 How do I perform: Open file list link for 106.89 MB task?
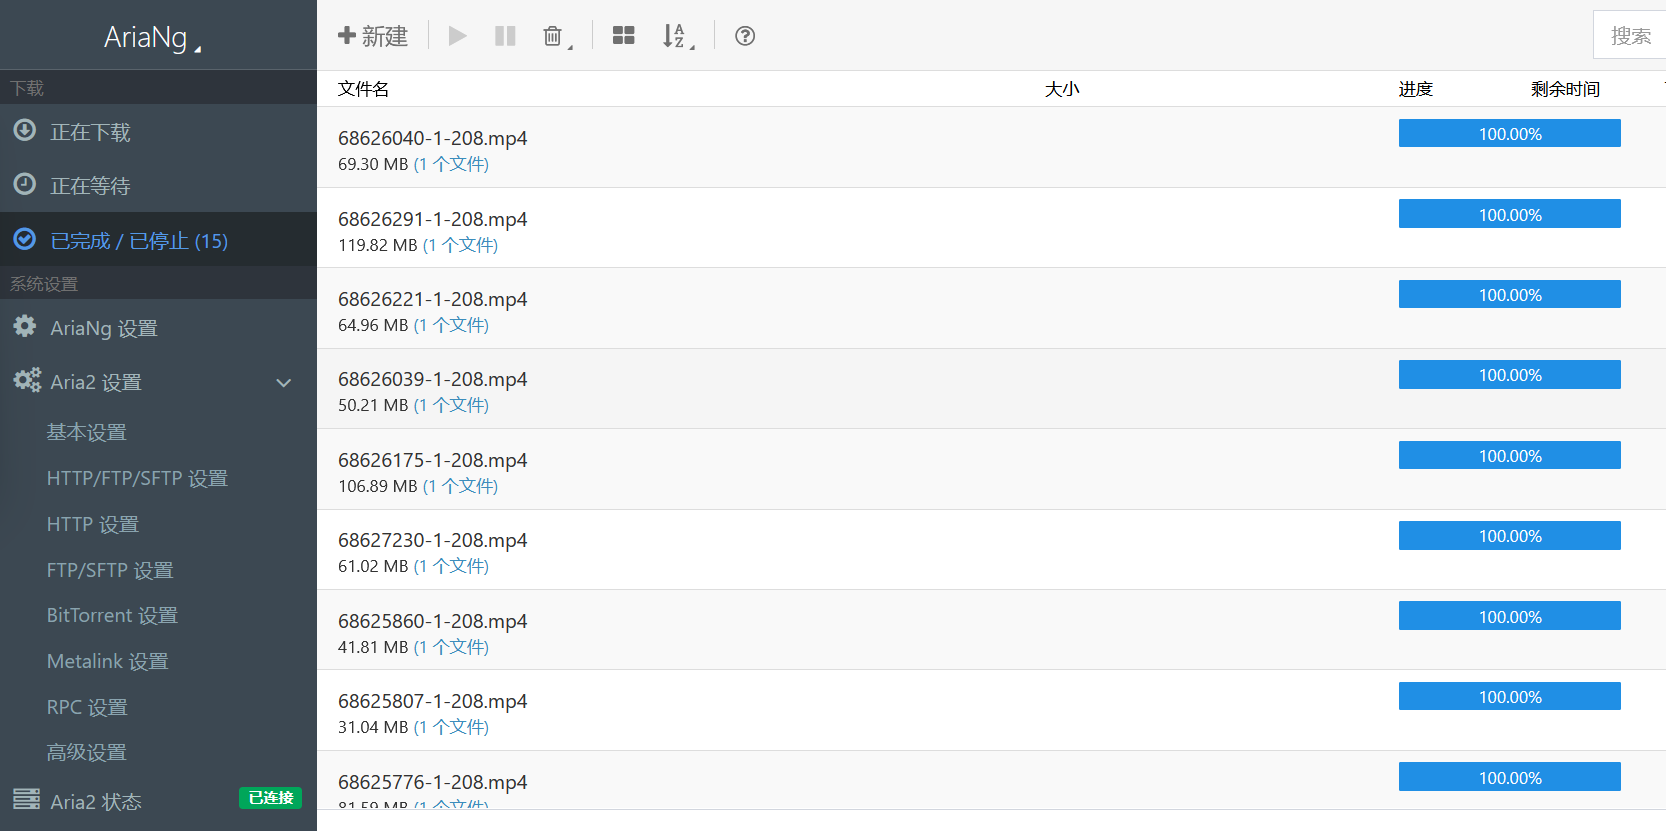pyautogui.click(x=460, y=486)
